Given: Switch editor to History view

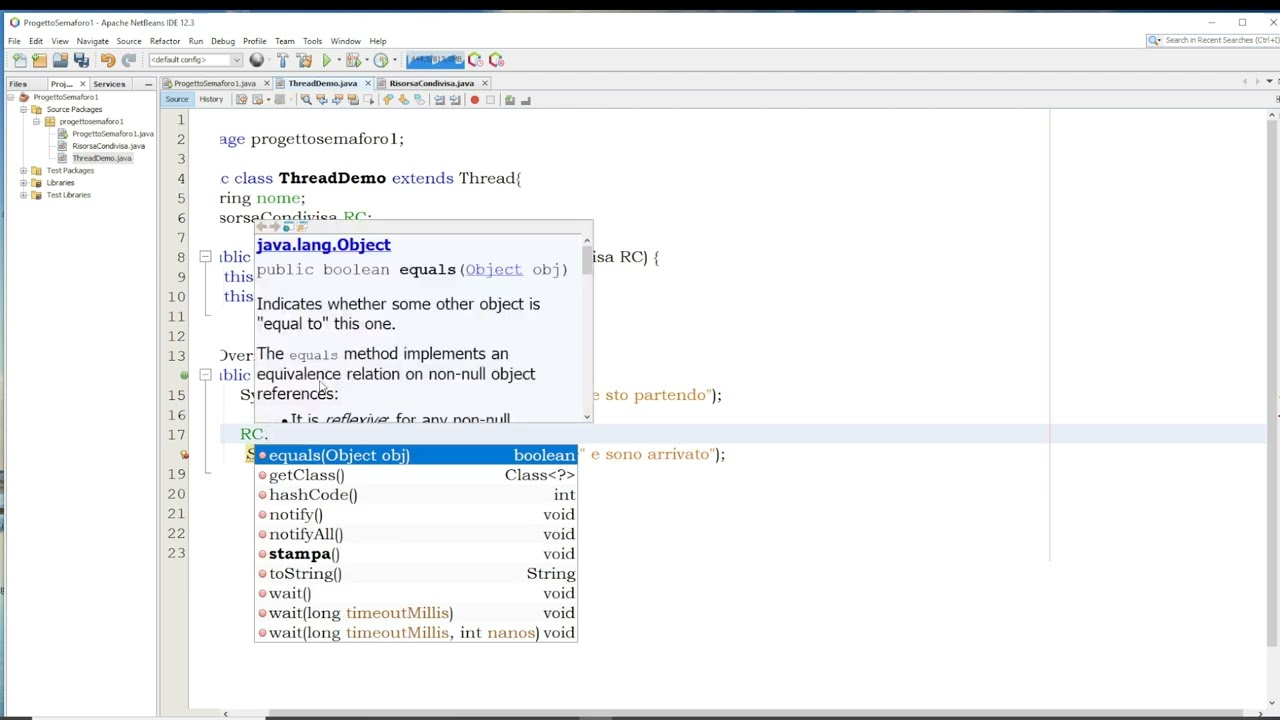Looking at the screenshot, I should click(211, 99).
